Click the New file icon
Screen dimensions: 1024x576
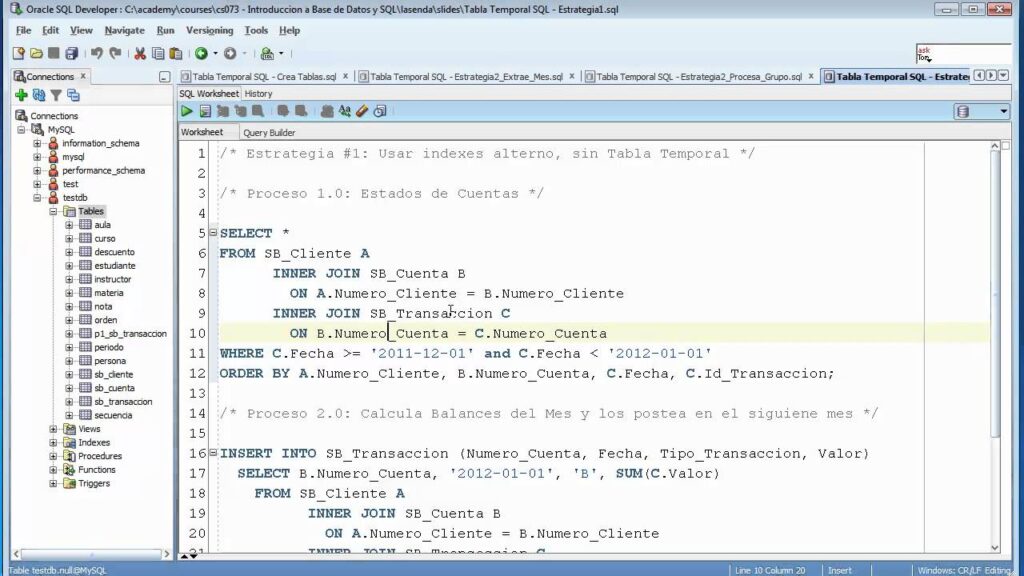18,54
